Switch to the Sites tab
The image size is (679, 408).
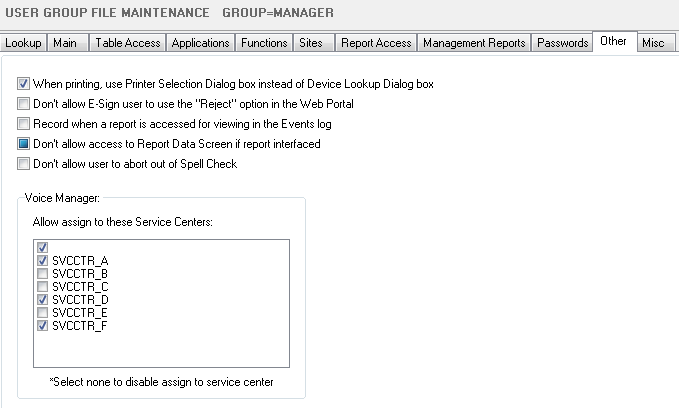[x=308, y=43]
